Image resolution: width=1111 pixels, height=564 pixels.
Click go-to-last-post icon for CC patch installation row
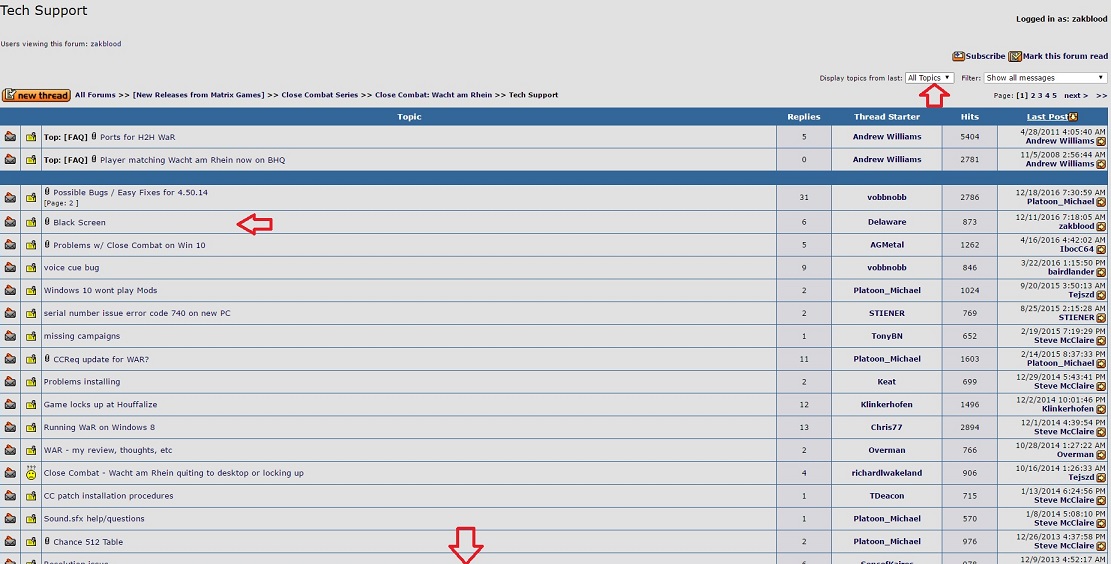tap(1101, 500)
